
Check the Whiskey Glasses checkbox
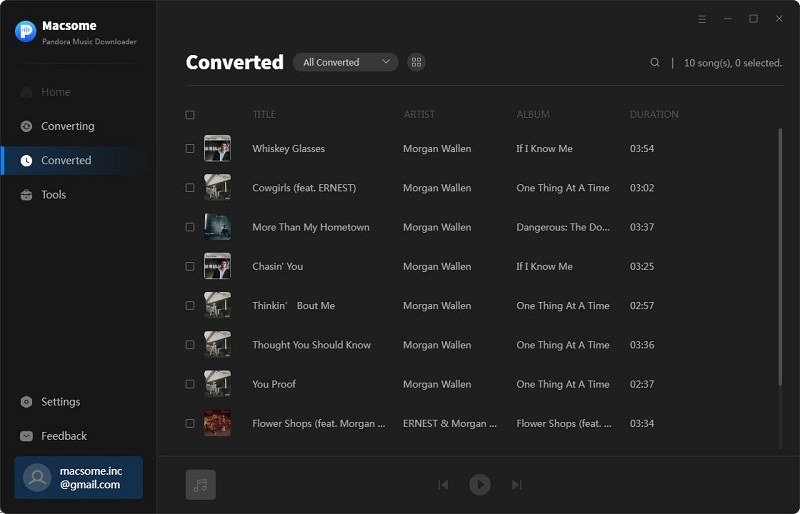pyautogui.click(x=190, y=149)
